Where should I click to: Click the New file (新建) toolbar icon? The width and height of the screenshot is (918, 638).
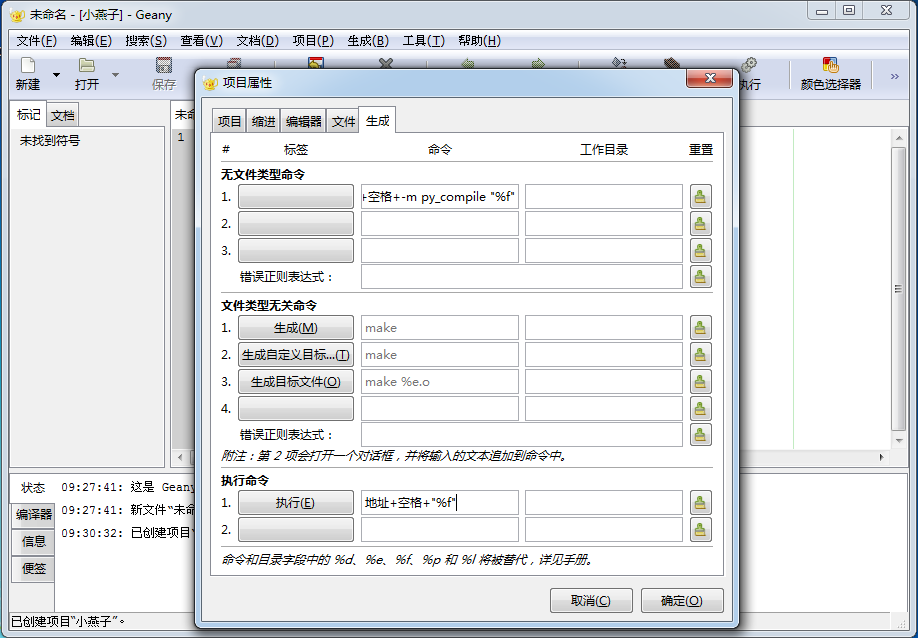coord(28,66)
